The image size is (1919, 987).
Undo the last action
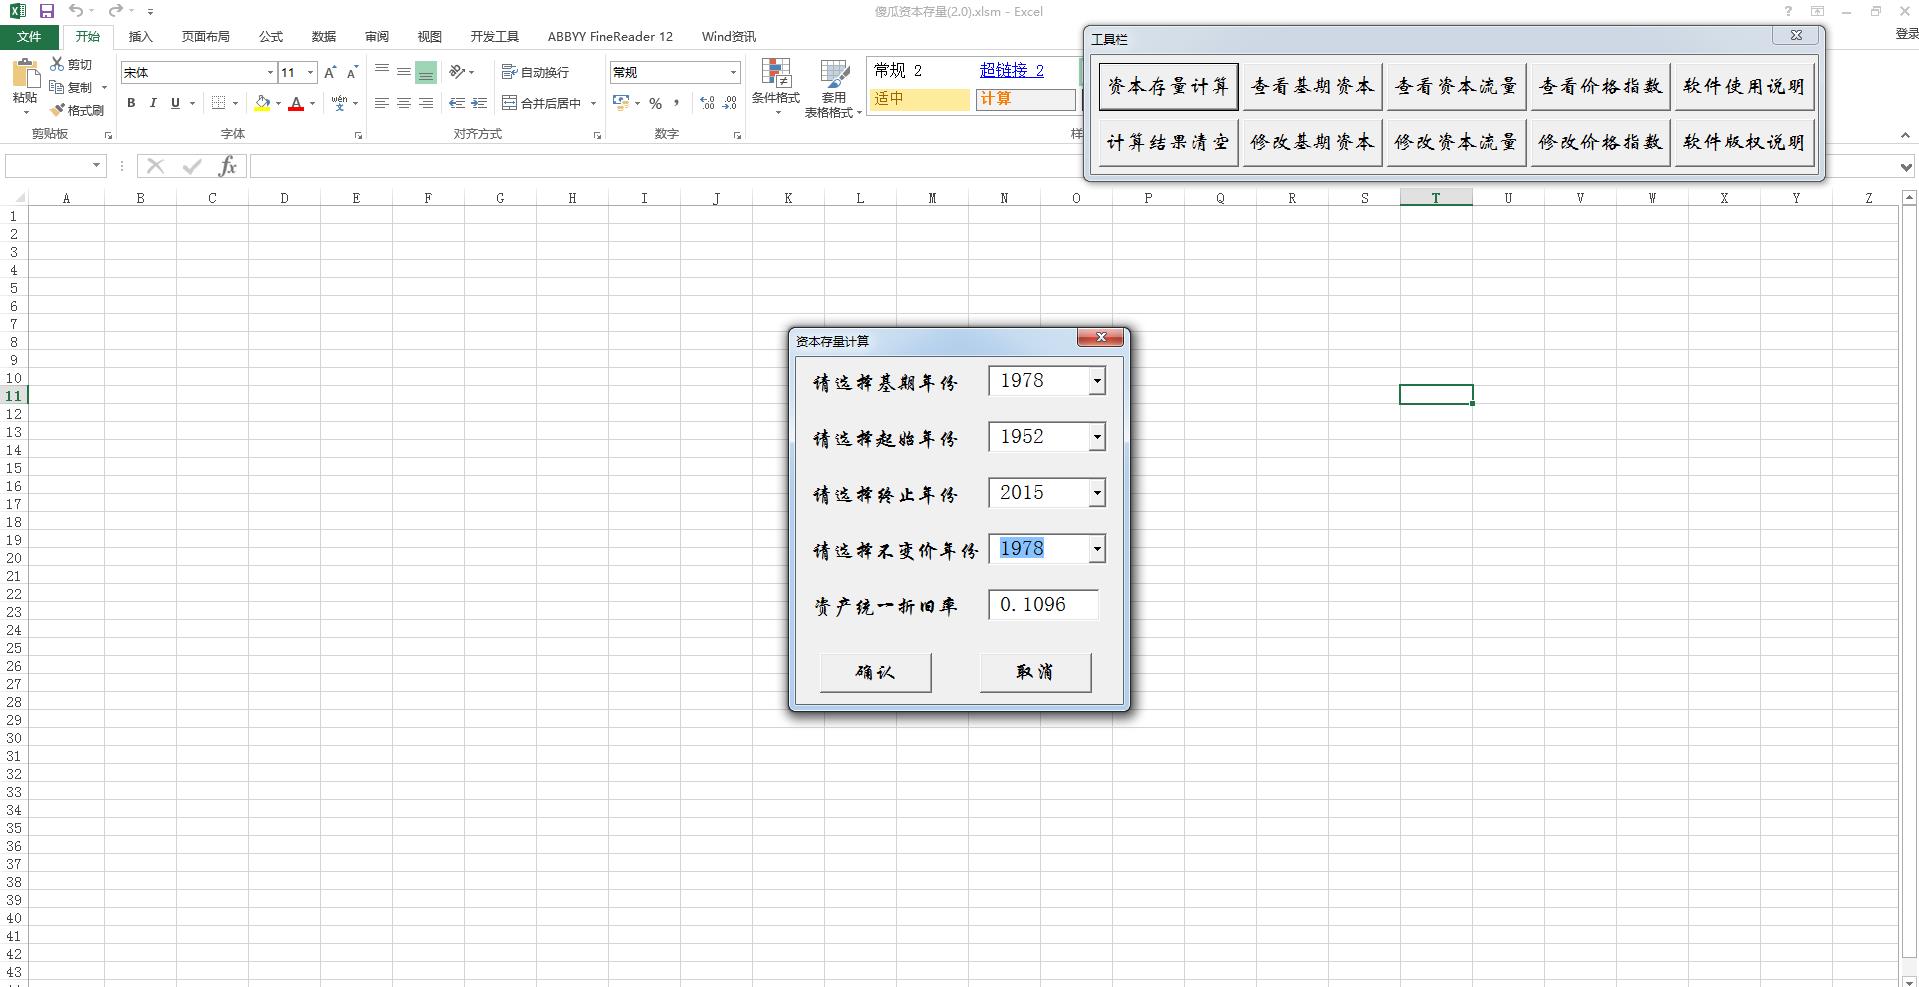coord(76,11)
